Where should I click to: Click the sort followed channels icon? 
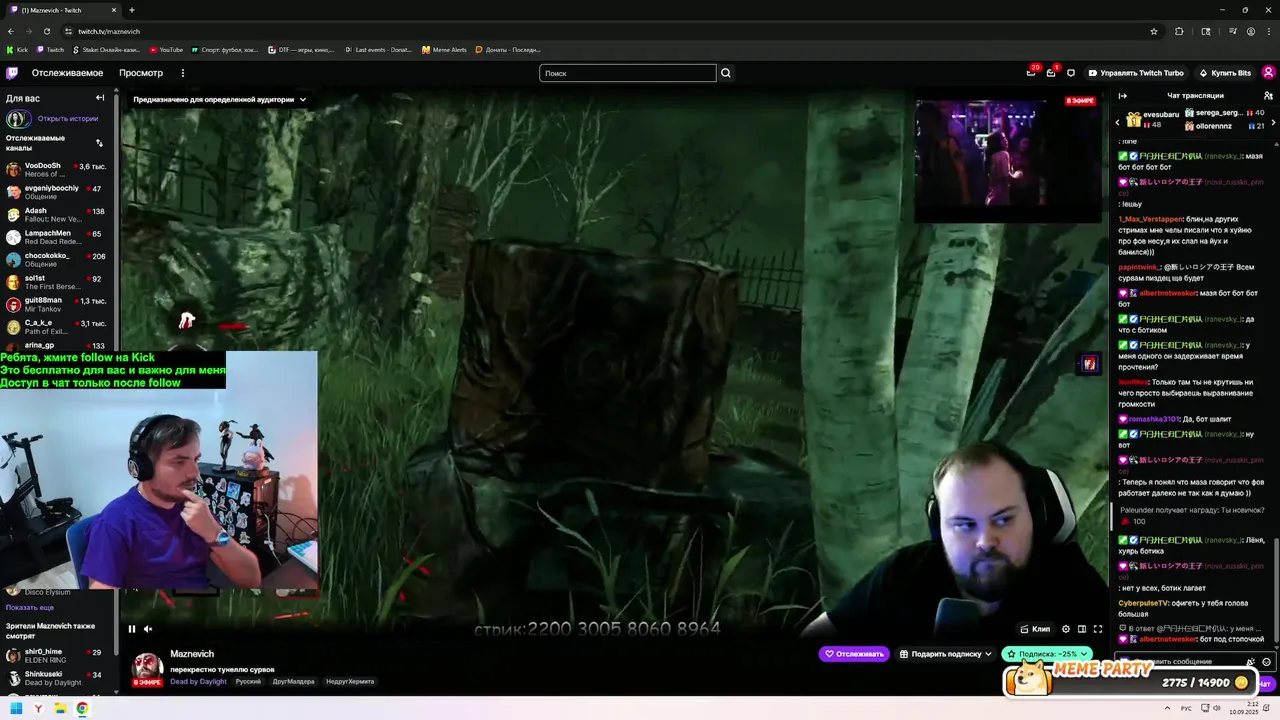coord(99,143)
